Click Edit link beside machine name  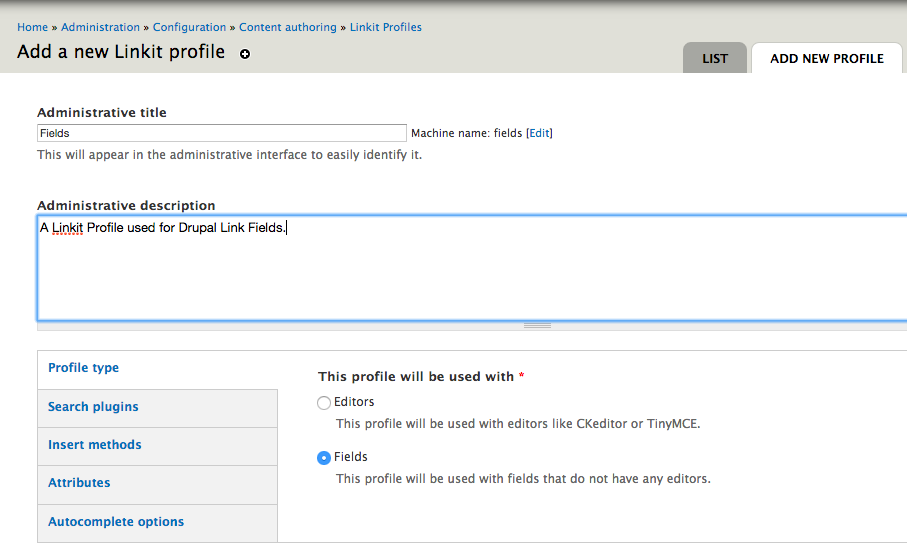click(x=539, y=133)
